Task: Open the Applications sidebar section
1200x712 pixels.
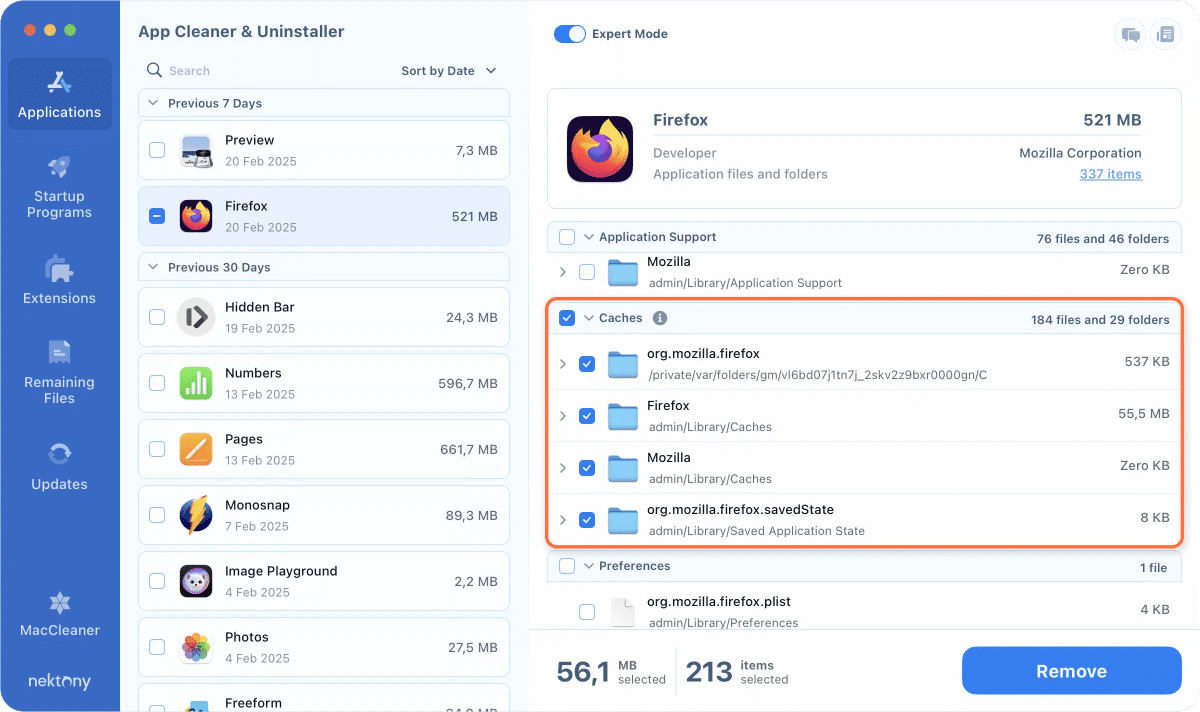Action: [59, 95]
